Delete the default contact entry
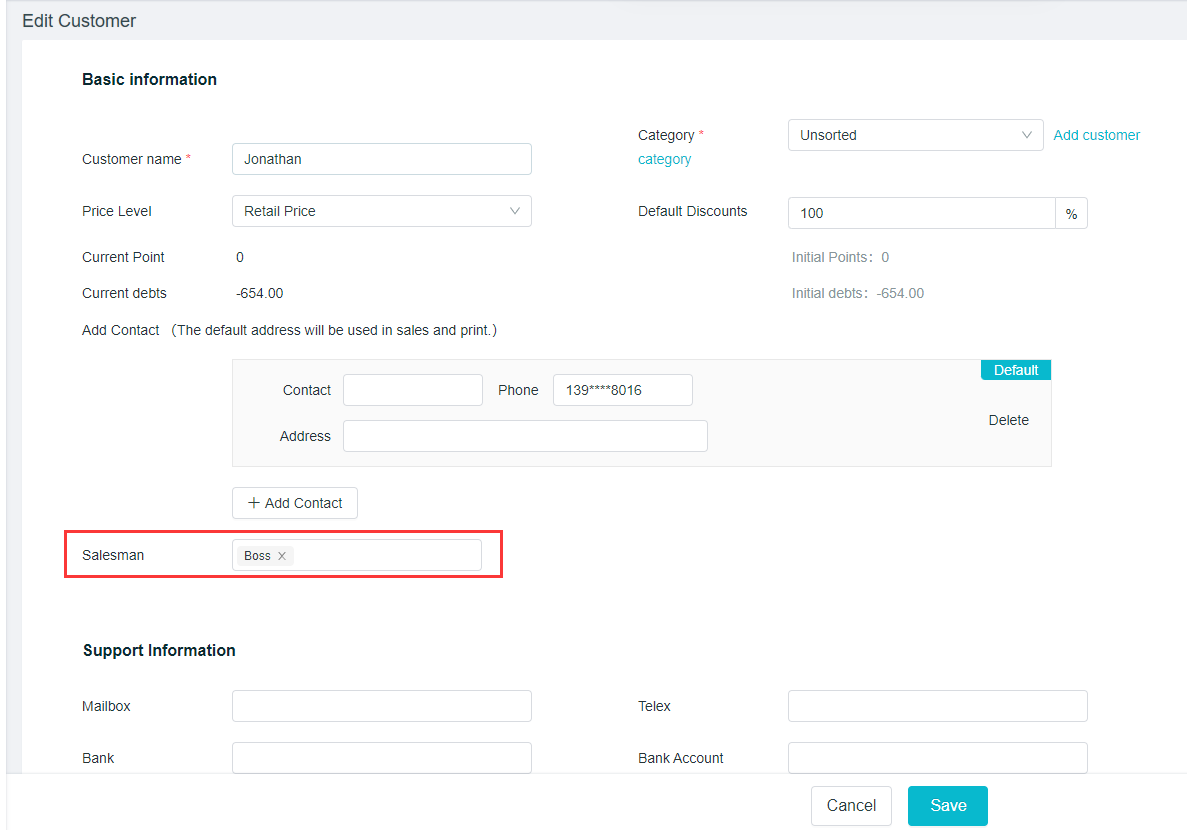 point(1008,420)
